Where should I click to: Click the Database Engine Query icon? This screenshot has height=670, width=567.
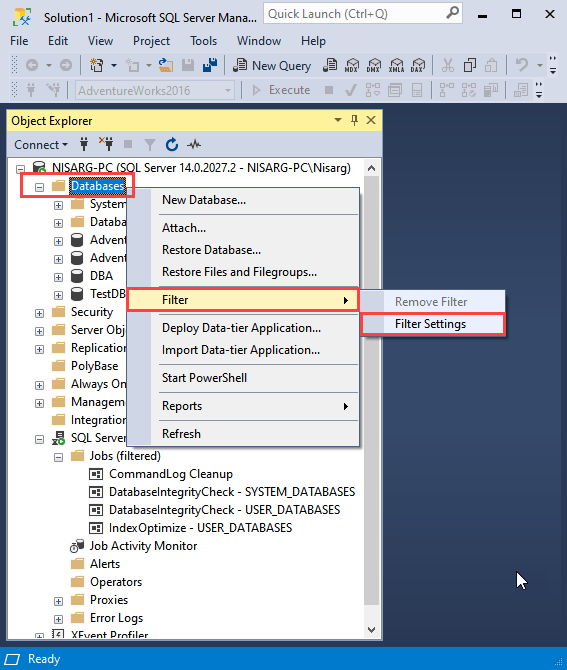click(x=330, y=65)
